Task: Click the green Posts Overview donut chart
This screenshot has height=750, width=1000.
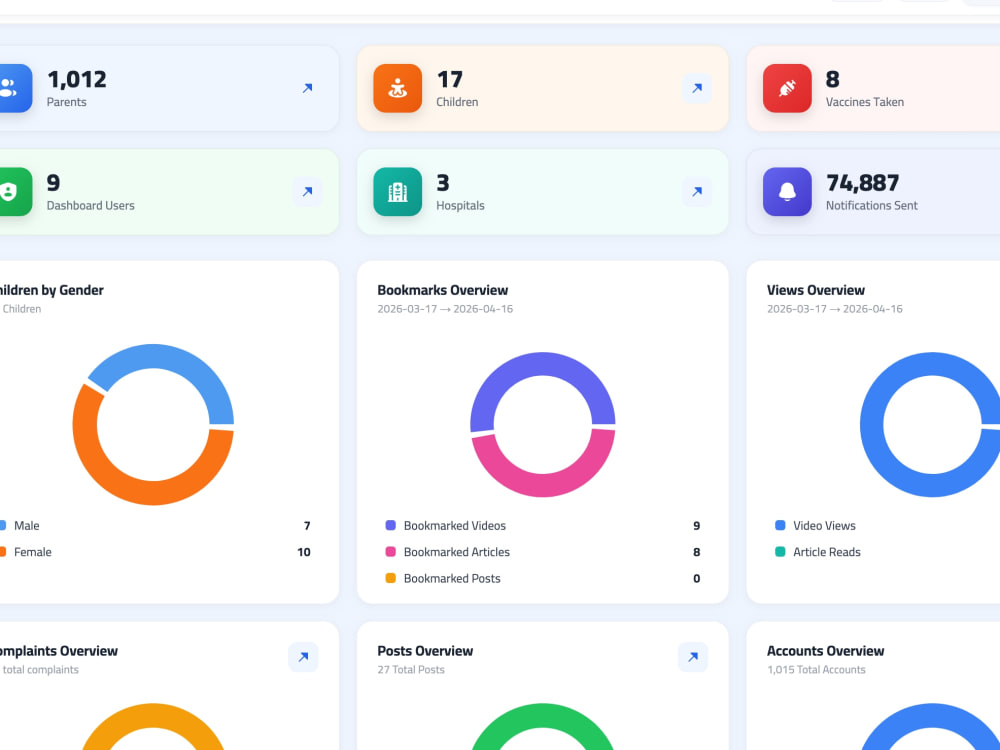Action: 543,717
